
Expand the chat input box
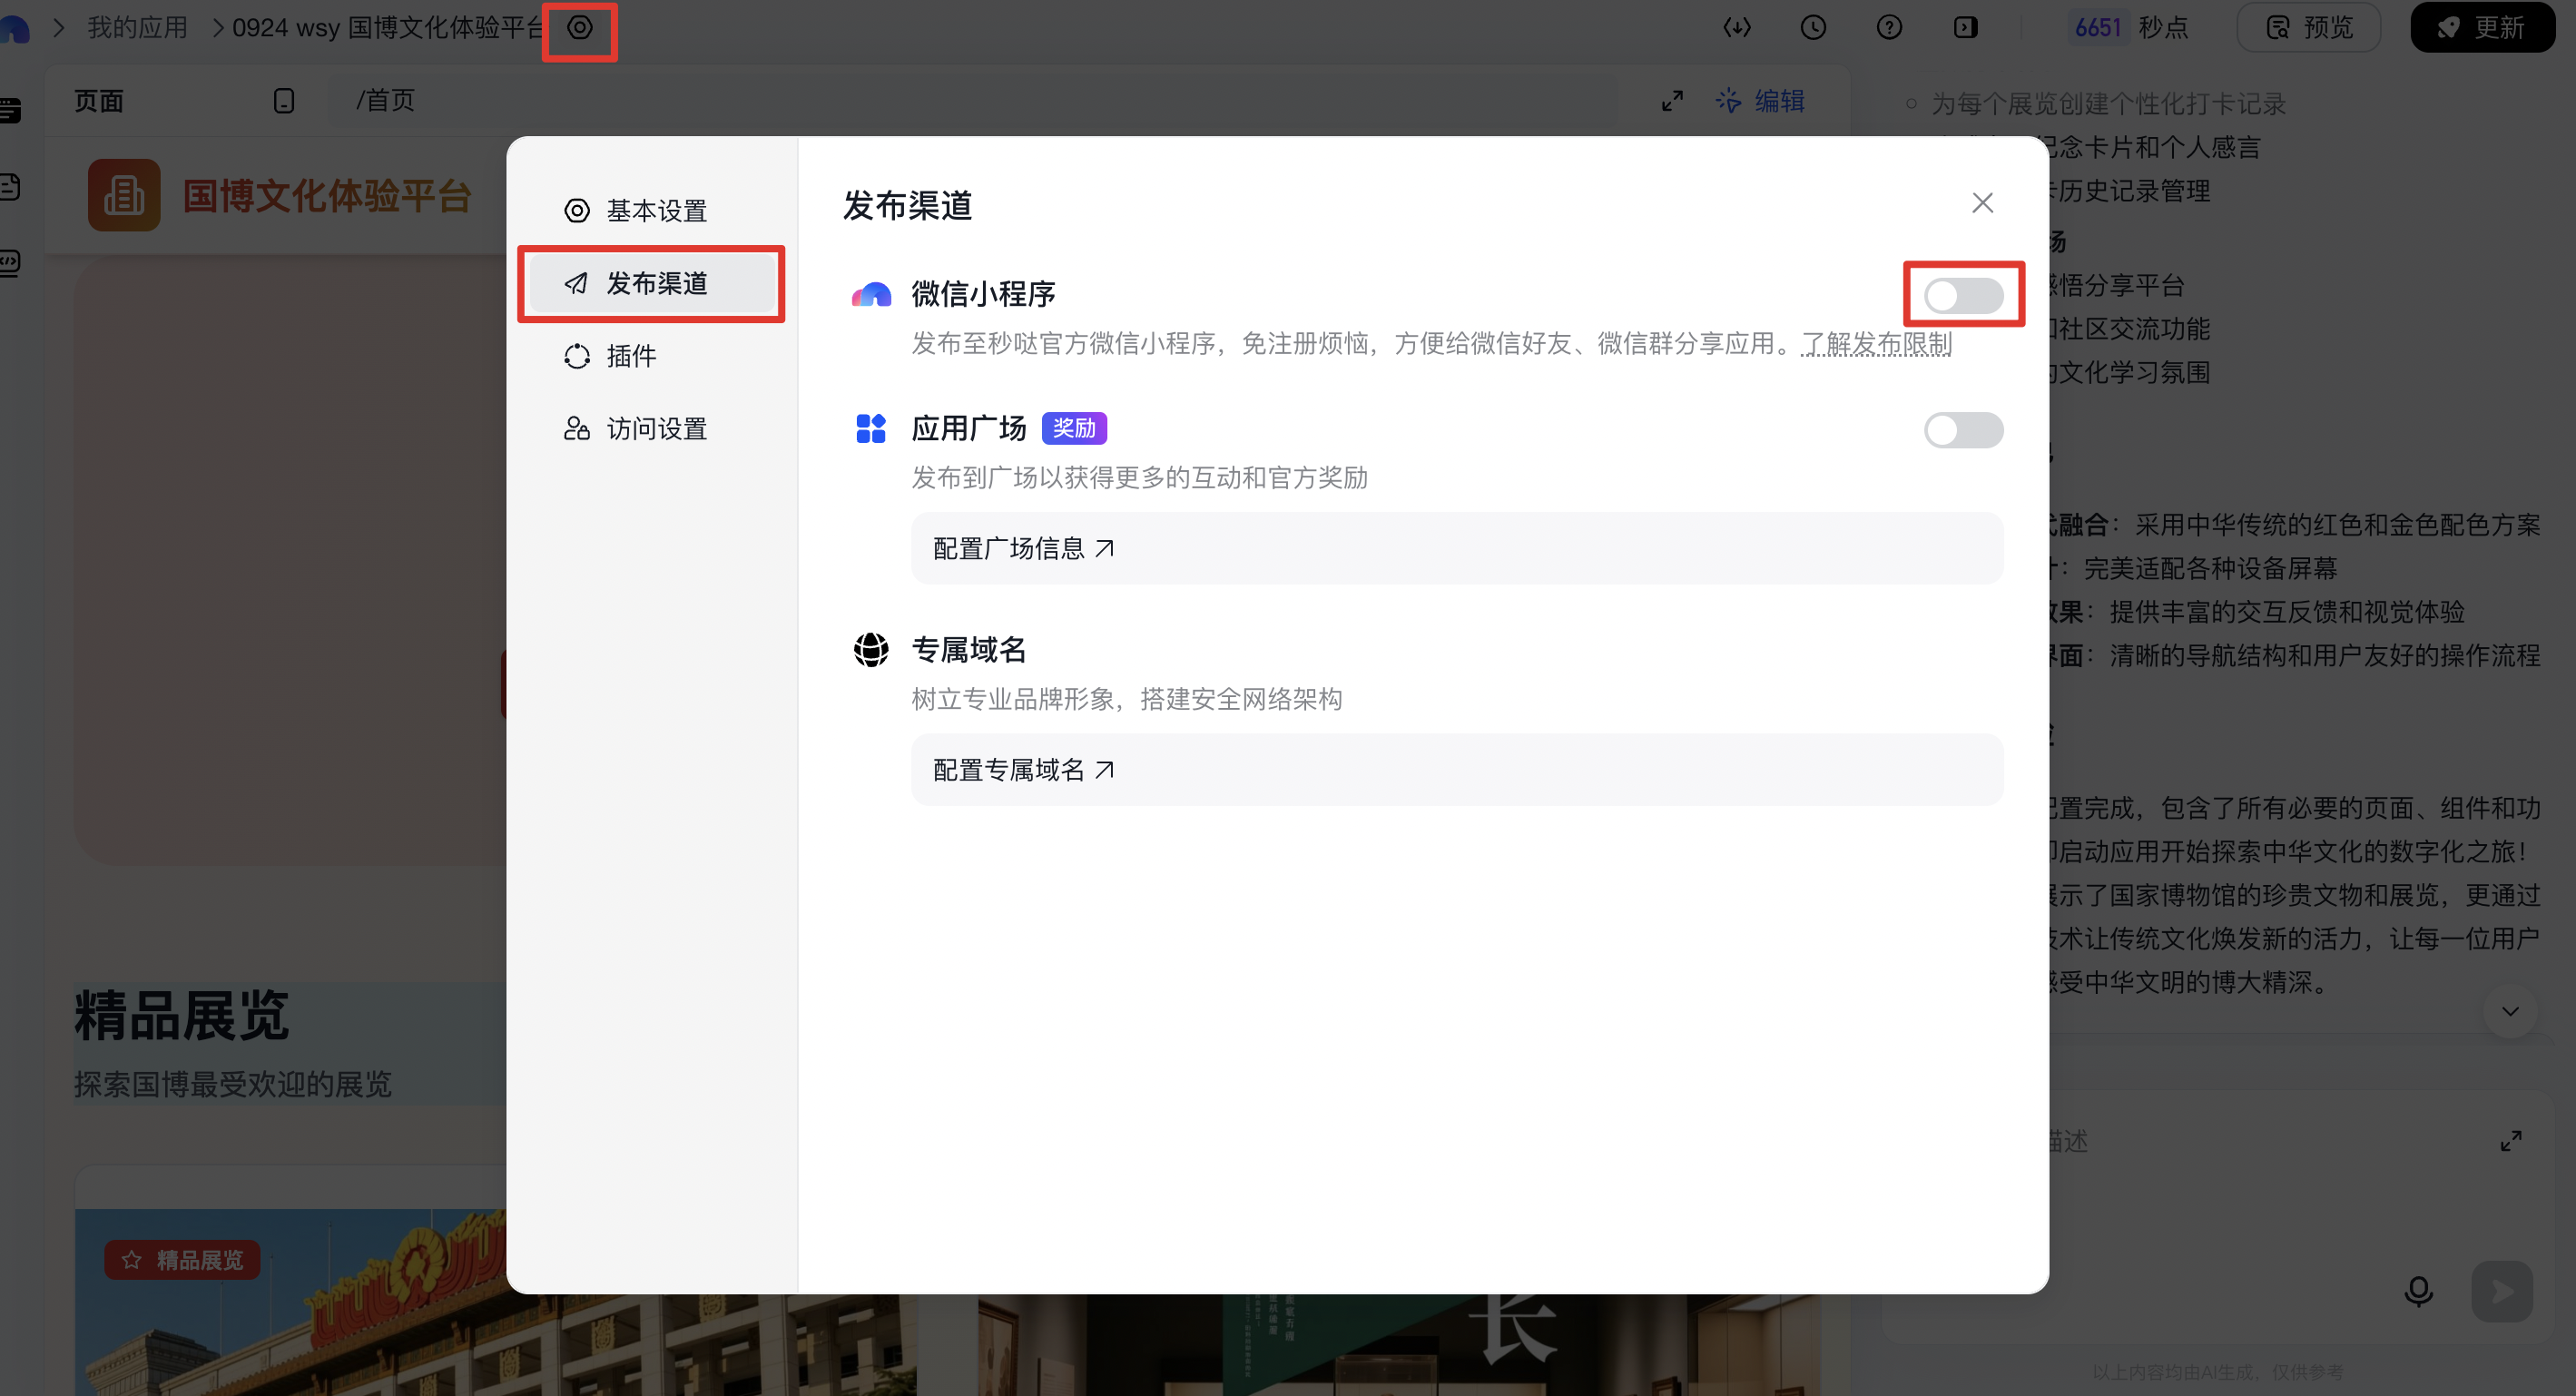tap(2510, 1141)
